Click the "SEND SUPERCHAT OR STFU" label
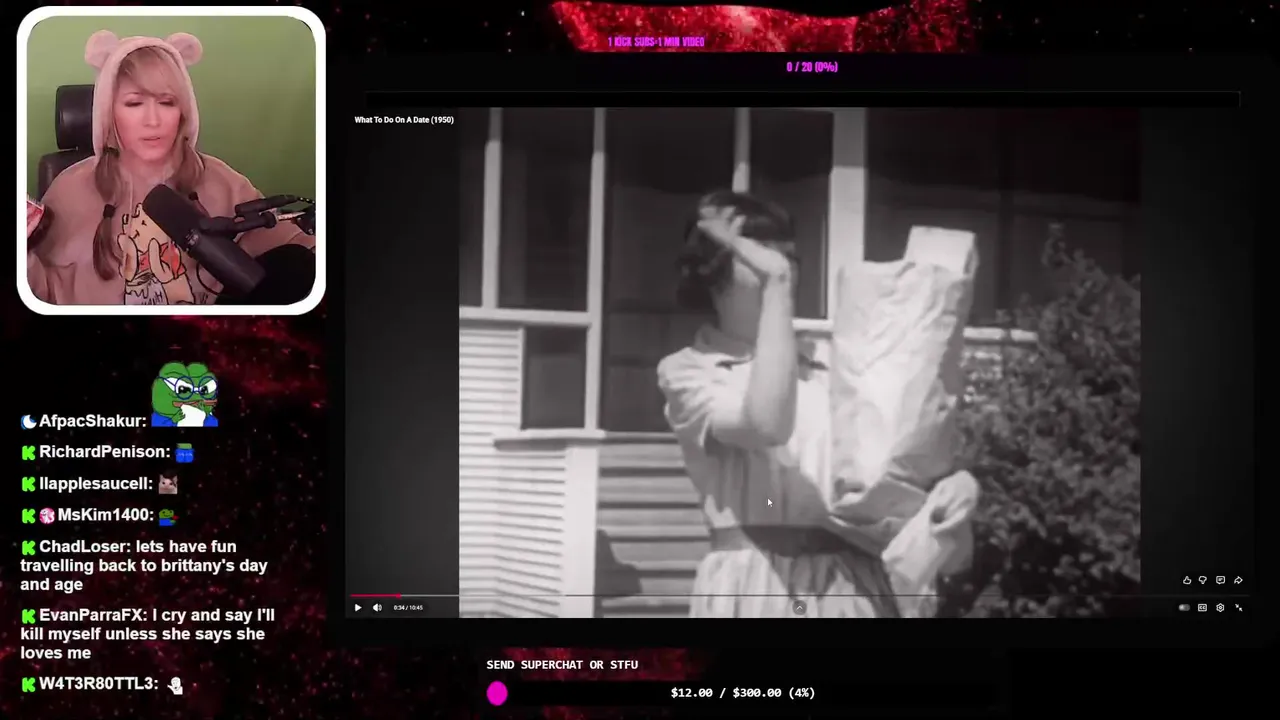 coord(562,664)
